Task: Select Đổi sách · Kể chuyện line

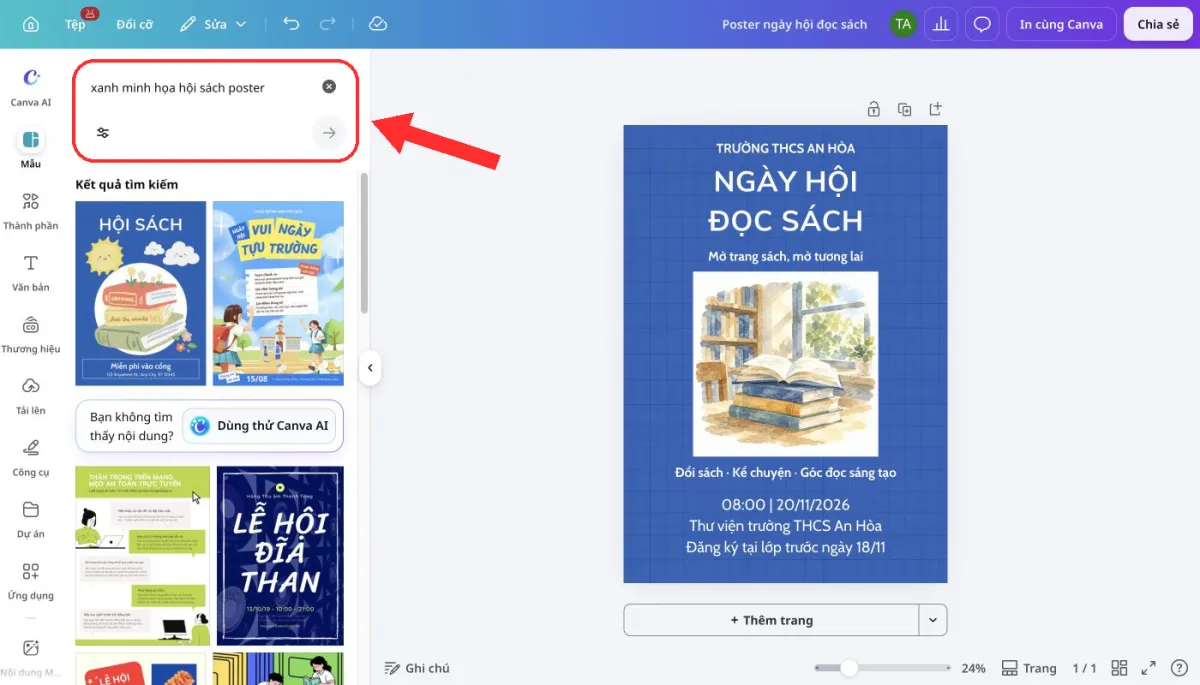Action: [785, 472]
